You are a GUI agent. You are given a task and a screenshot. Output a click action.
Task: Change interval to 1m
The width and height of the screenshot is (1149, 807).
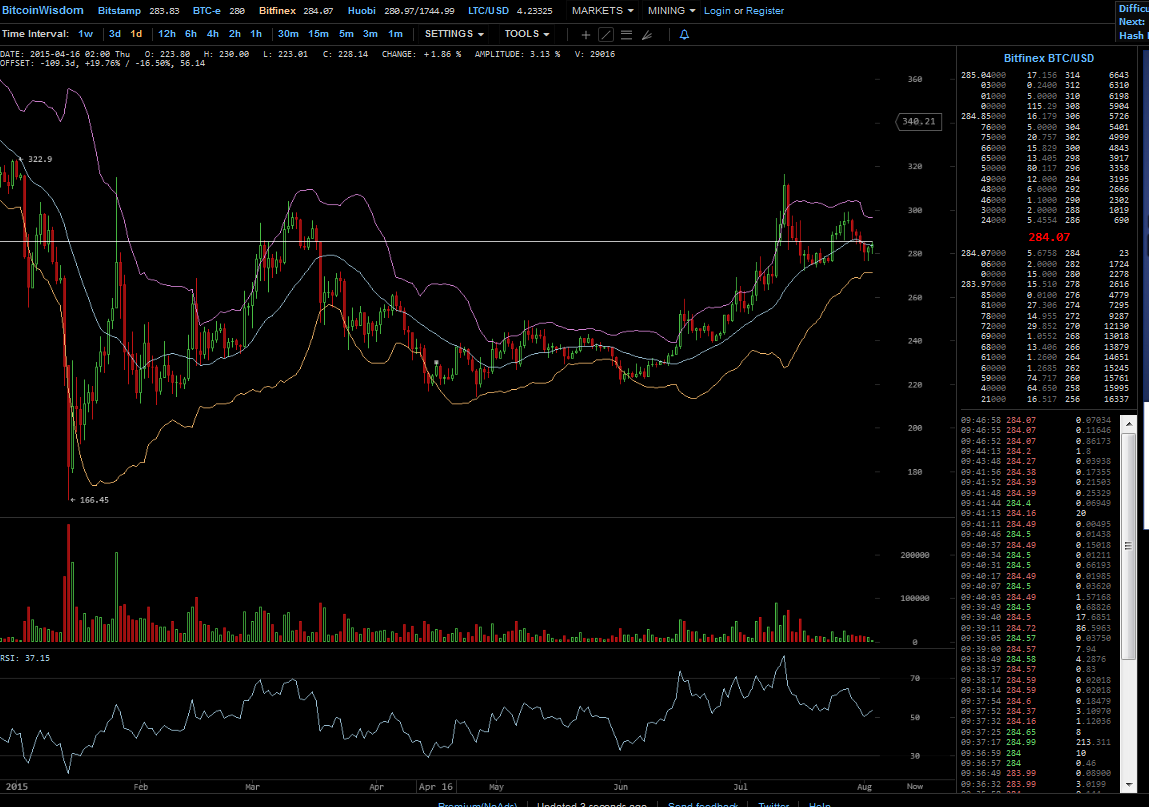tap(395, 34)
